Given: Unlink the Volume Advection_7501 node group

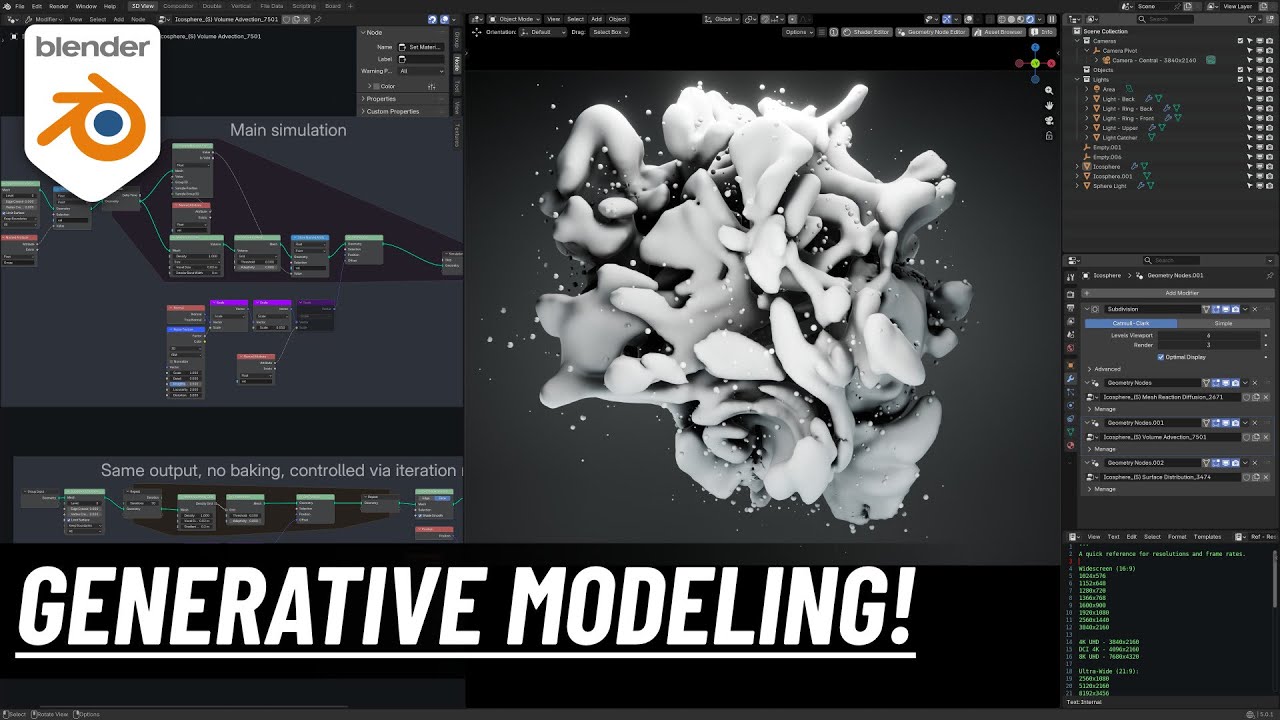Looking at the screenshot, I should 1266,437.
